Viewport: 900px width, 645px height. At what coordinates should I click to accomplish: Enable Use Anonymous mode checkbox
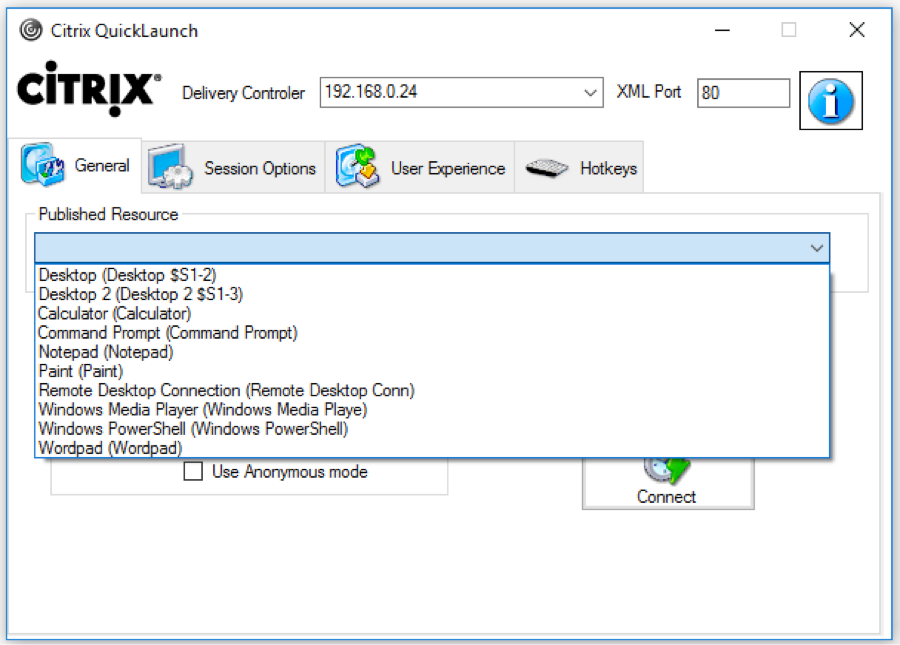point(193,471)
